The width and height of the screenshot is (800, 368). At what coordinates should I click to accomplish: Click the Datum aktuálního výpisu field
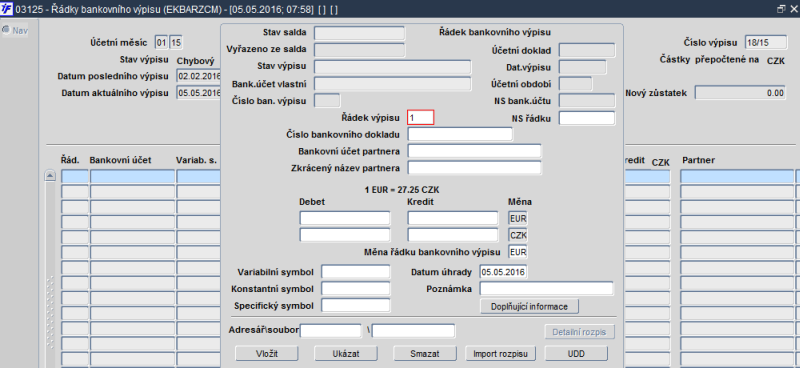click(199, 93)
